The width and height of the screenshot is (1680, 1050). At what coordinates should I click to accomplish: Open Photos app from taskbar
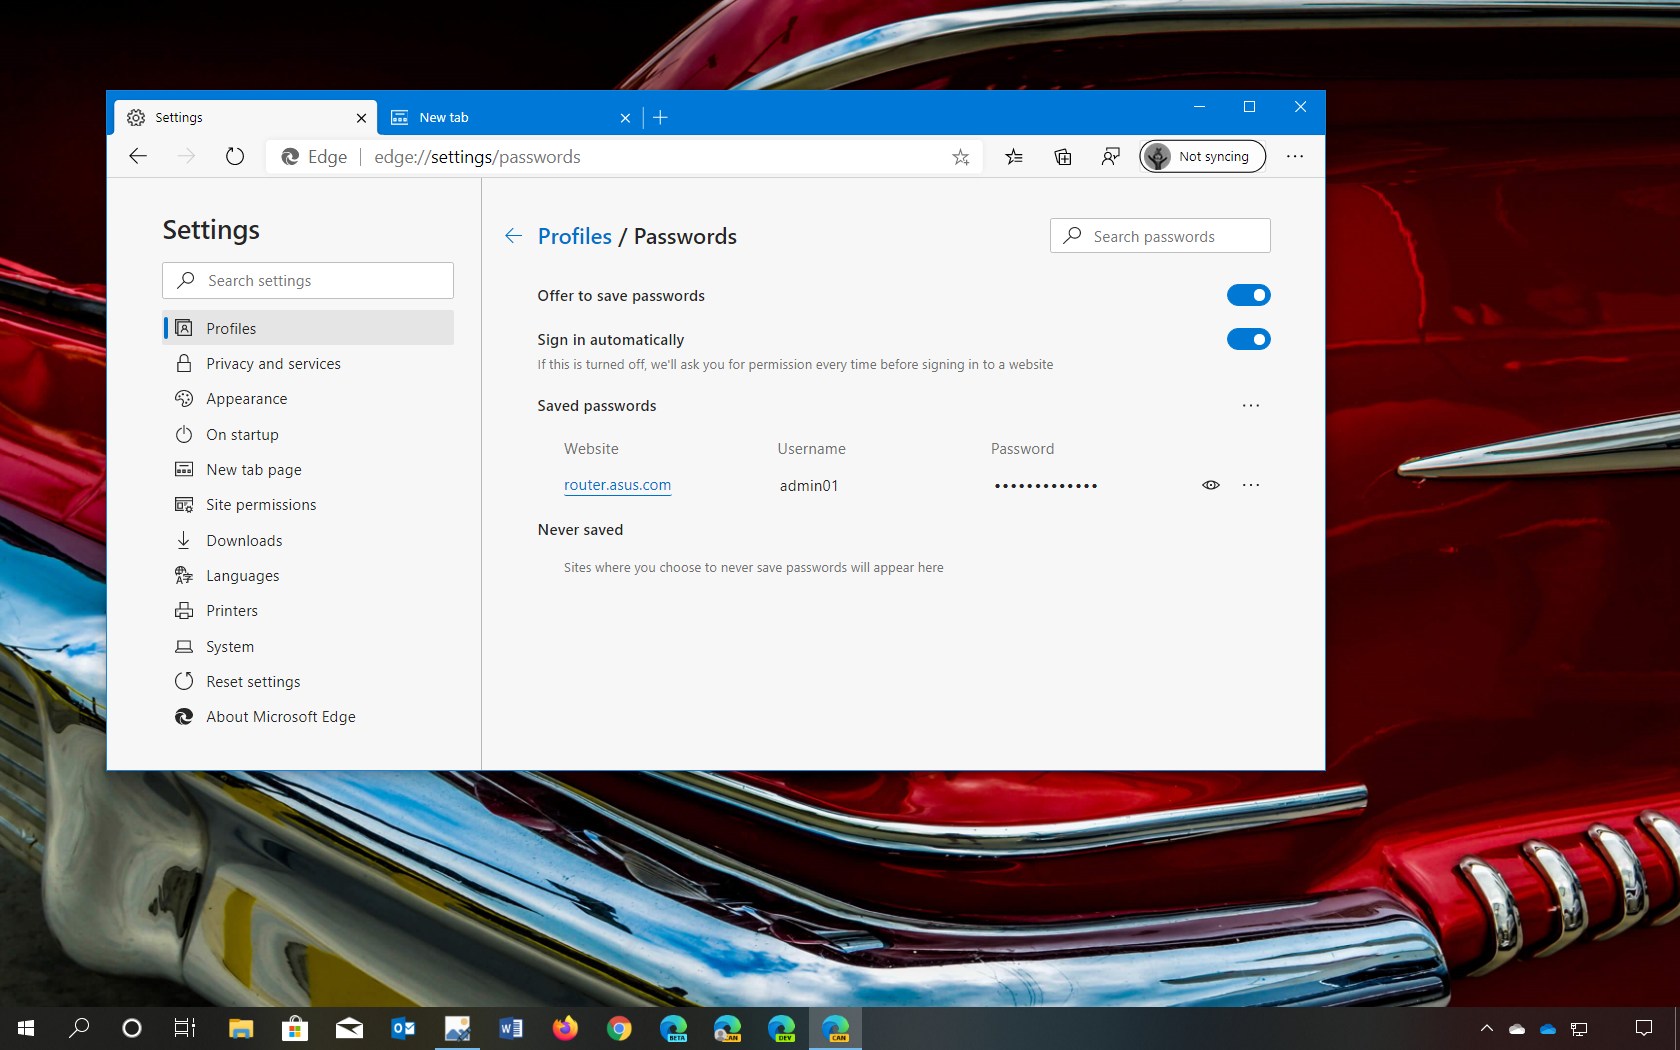click(x=457, y=1028)
